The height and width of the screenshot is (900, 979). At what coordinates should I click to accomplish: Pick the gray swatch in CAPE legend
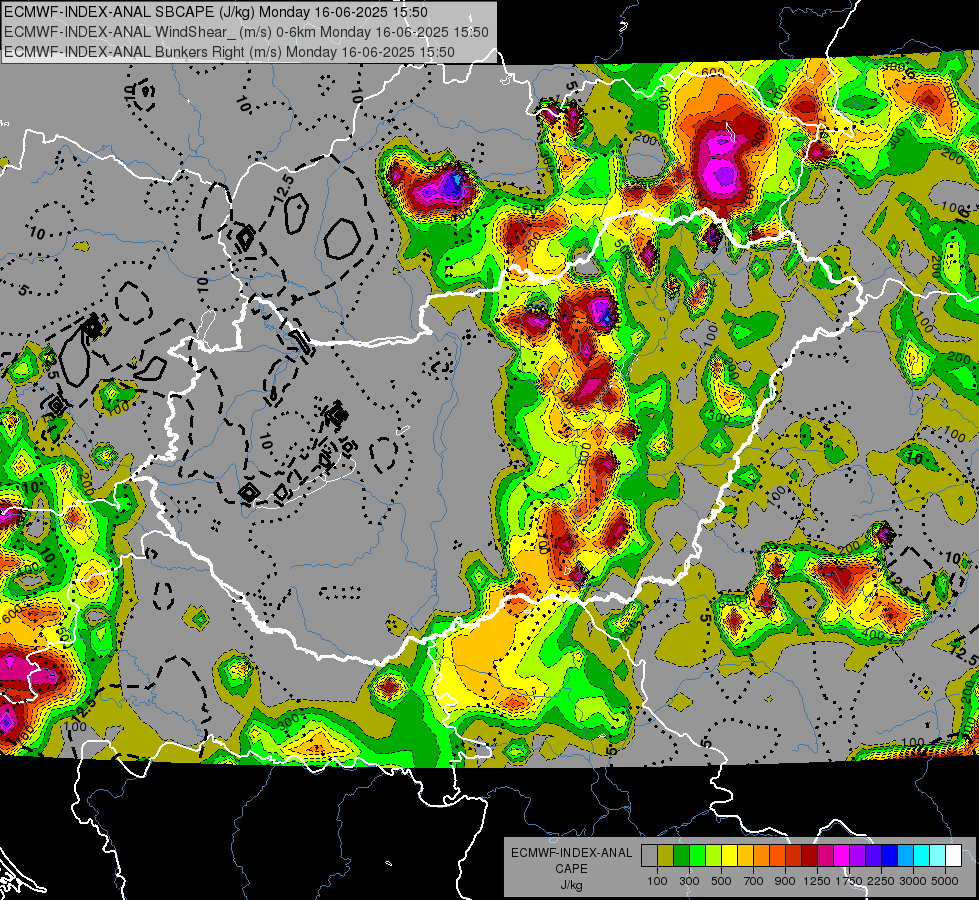point(649,856)
